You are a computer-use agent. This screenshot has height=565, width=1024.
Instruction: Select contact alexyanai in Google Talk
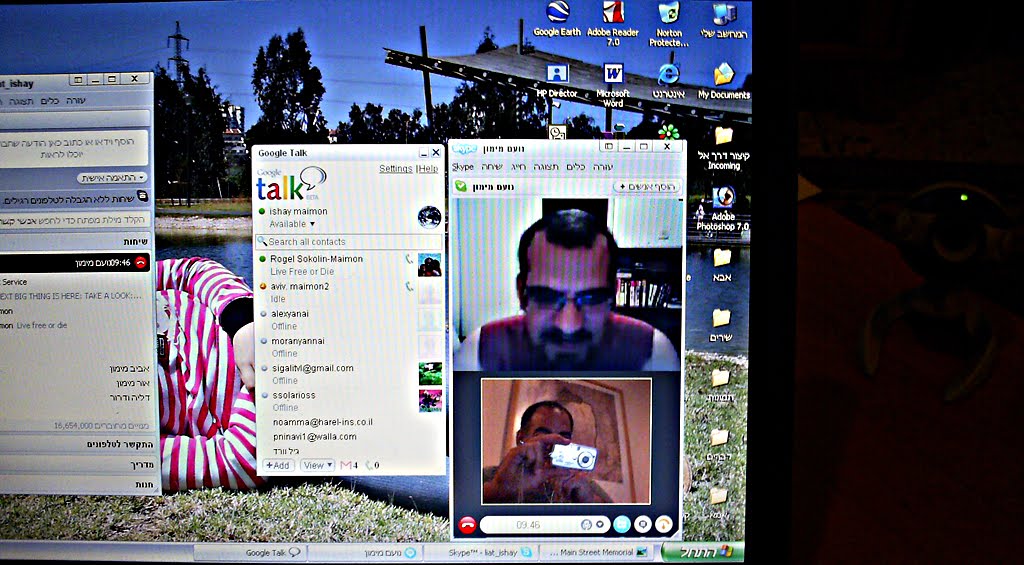[348, 319]
